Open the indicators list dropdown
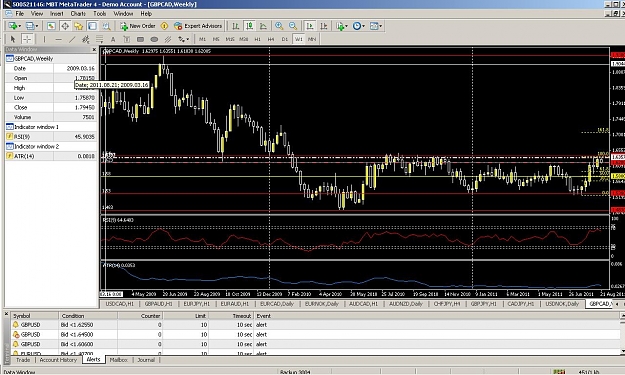The height and width of the screenshot is (375, 625). [342, 26]
